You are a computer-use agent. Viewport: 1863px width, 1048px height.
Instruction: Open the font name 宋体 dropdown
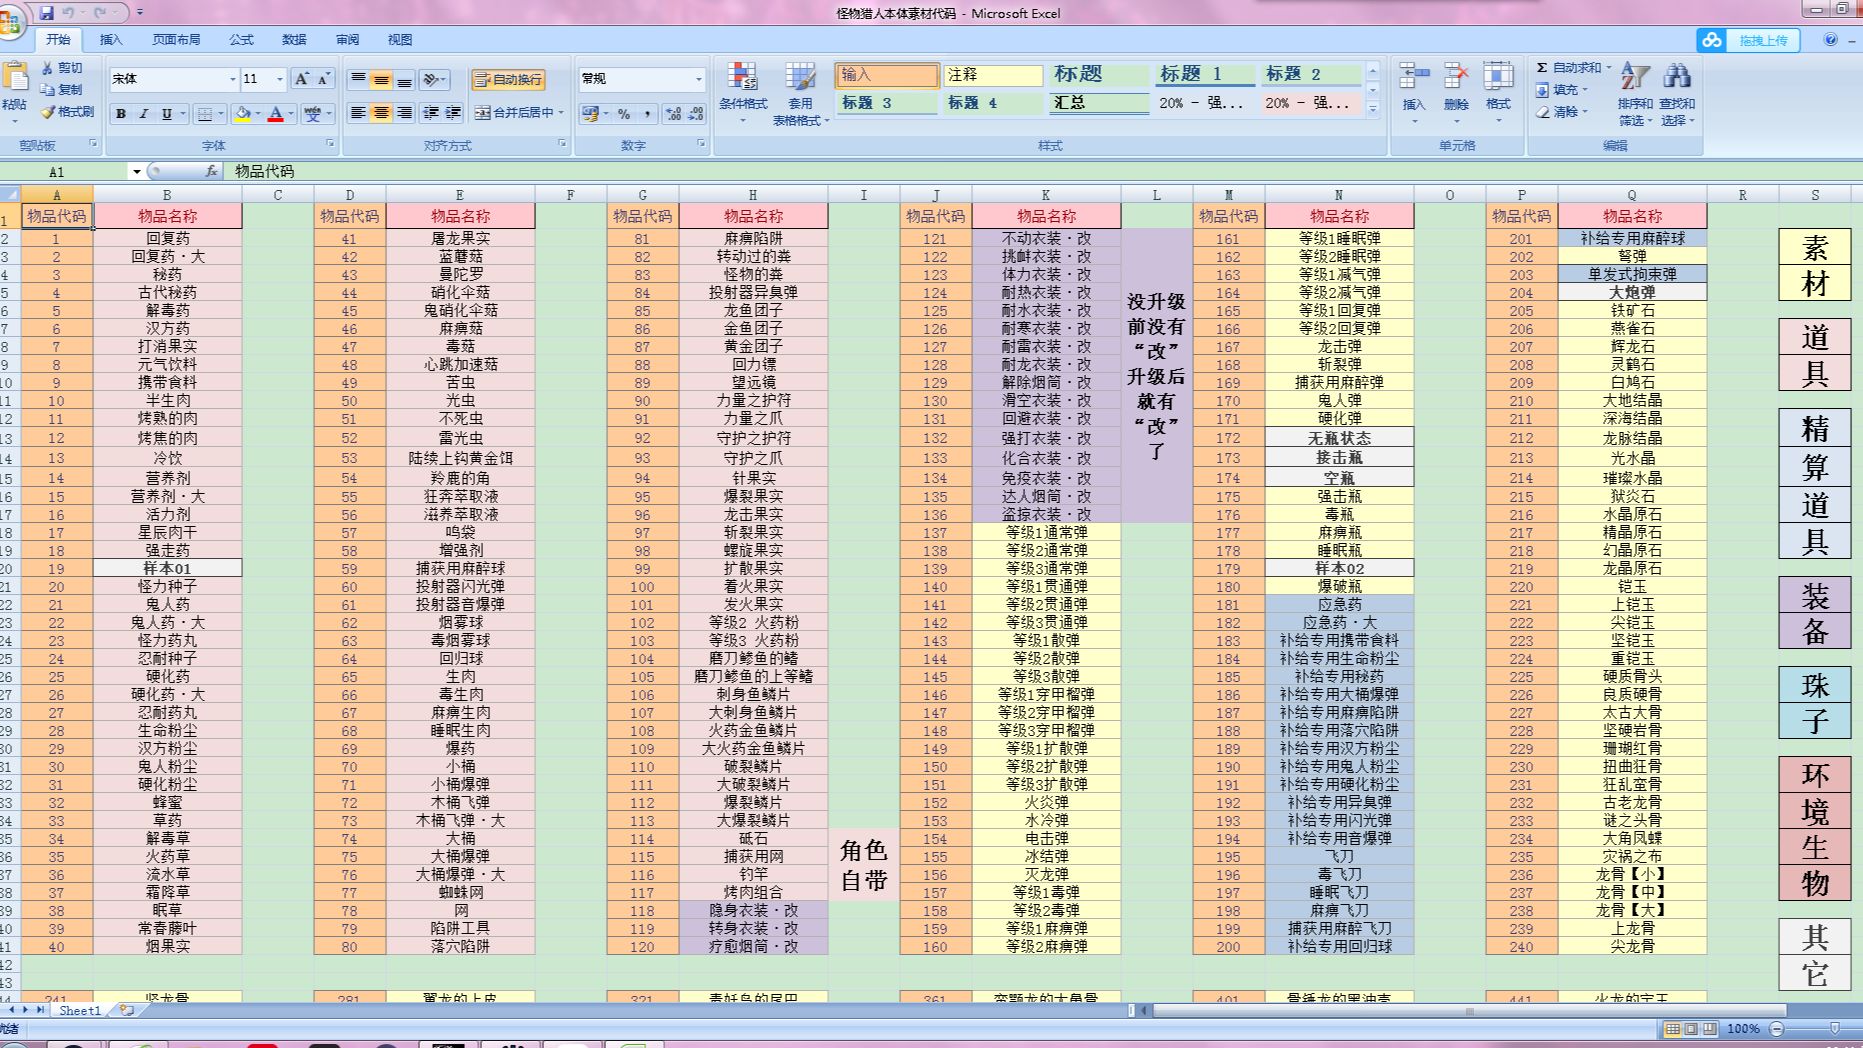[x=232, y=79]
